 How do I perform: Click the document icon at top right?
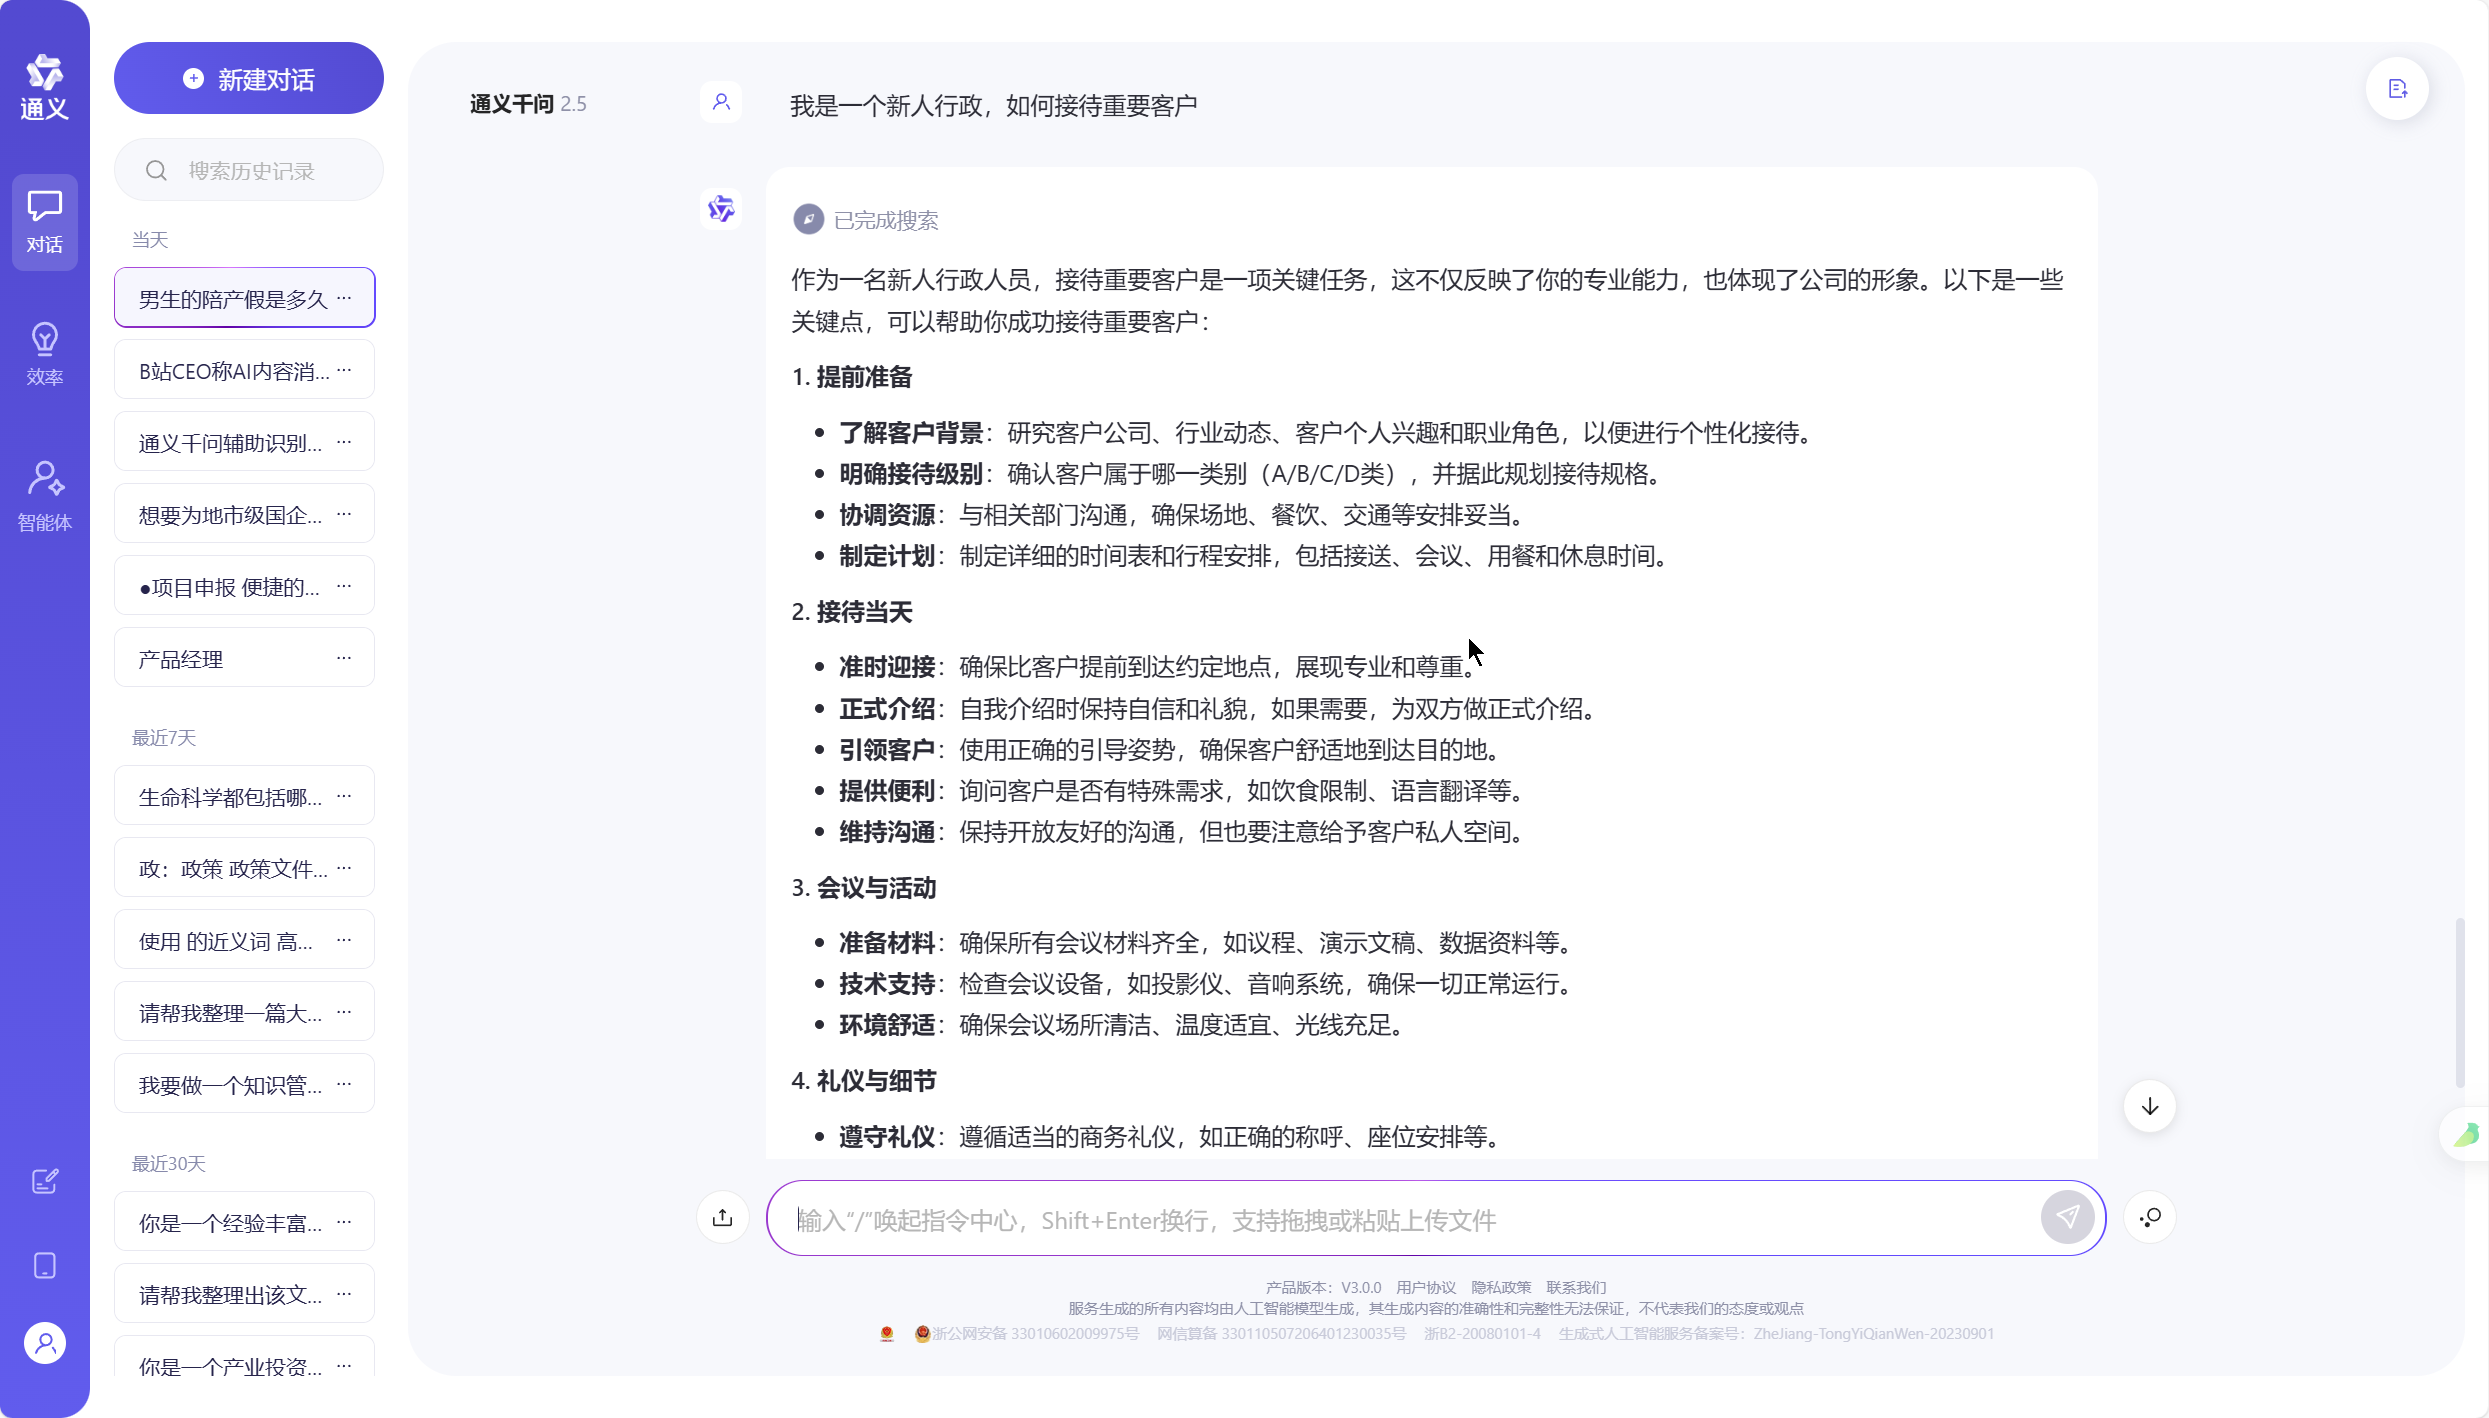click(2397, 90)
